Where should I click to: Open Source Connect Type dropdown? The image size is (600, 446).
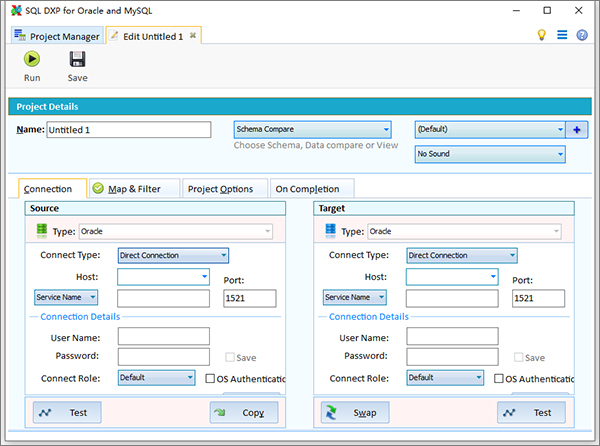point(173,255)
